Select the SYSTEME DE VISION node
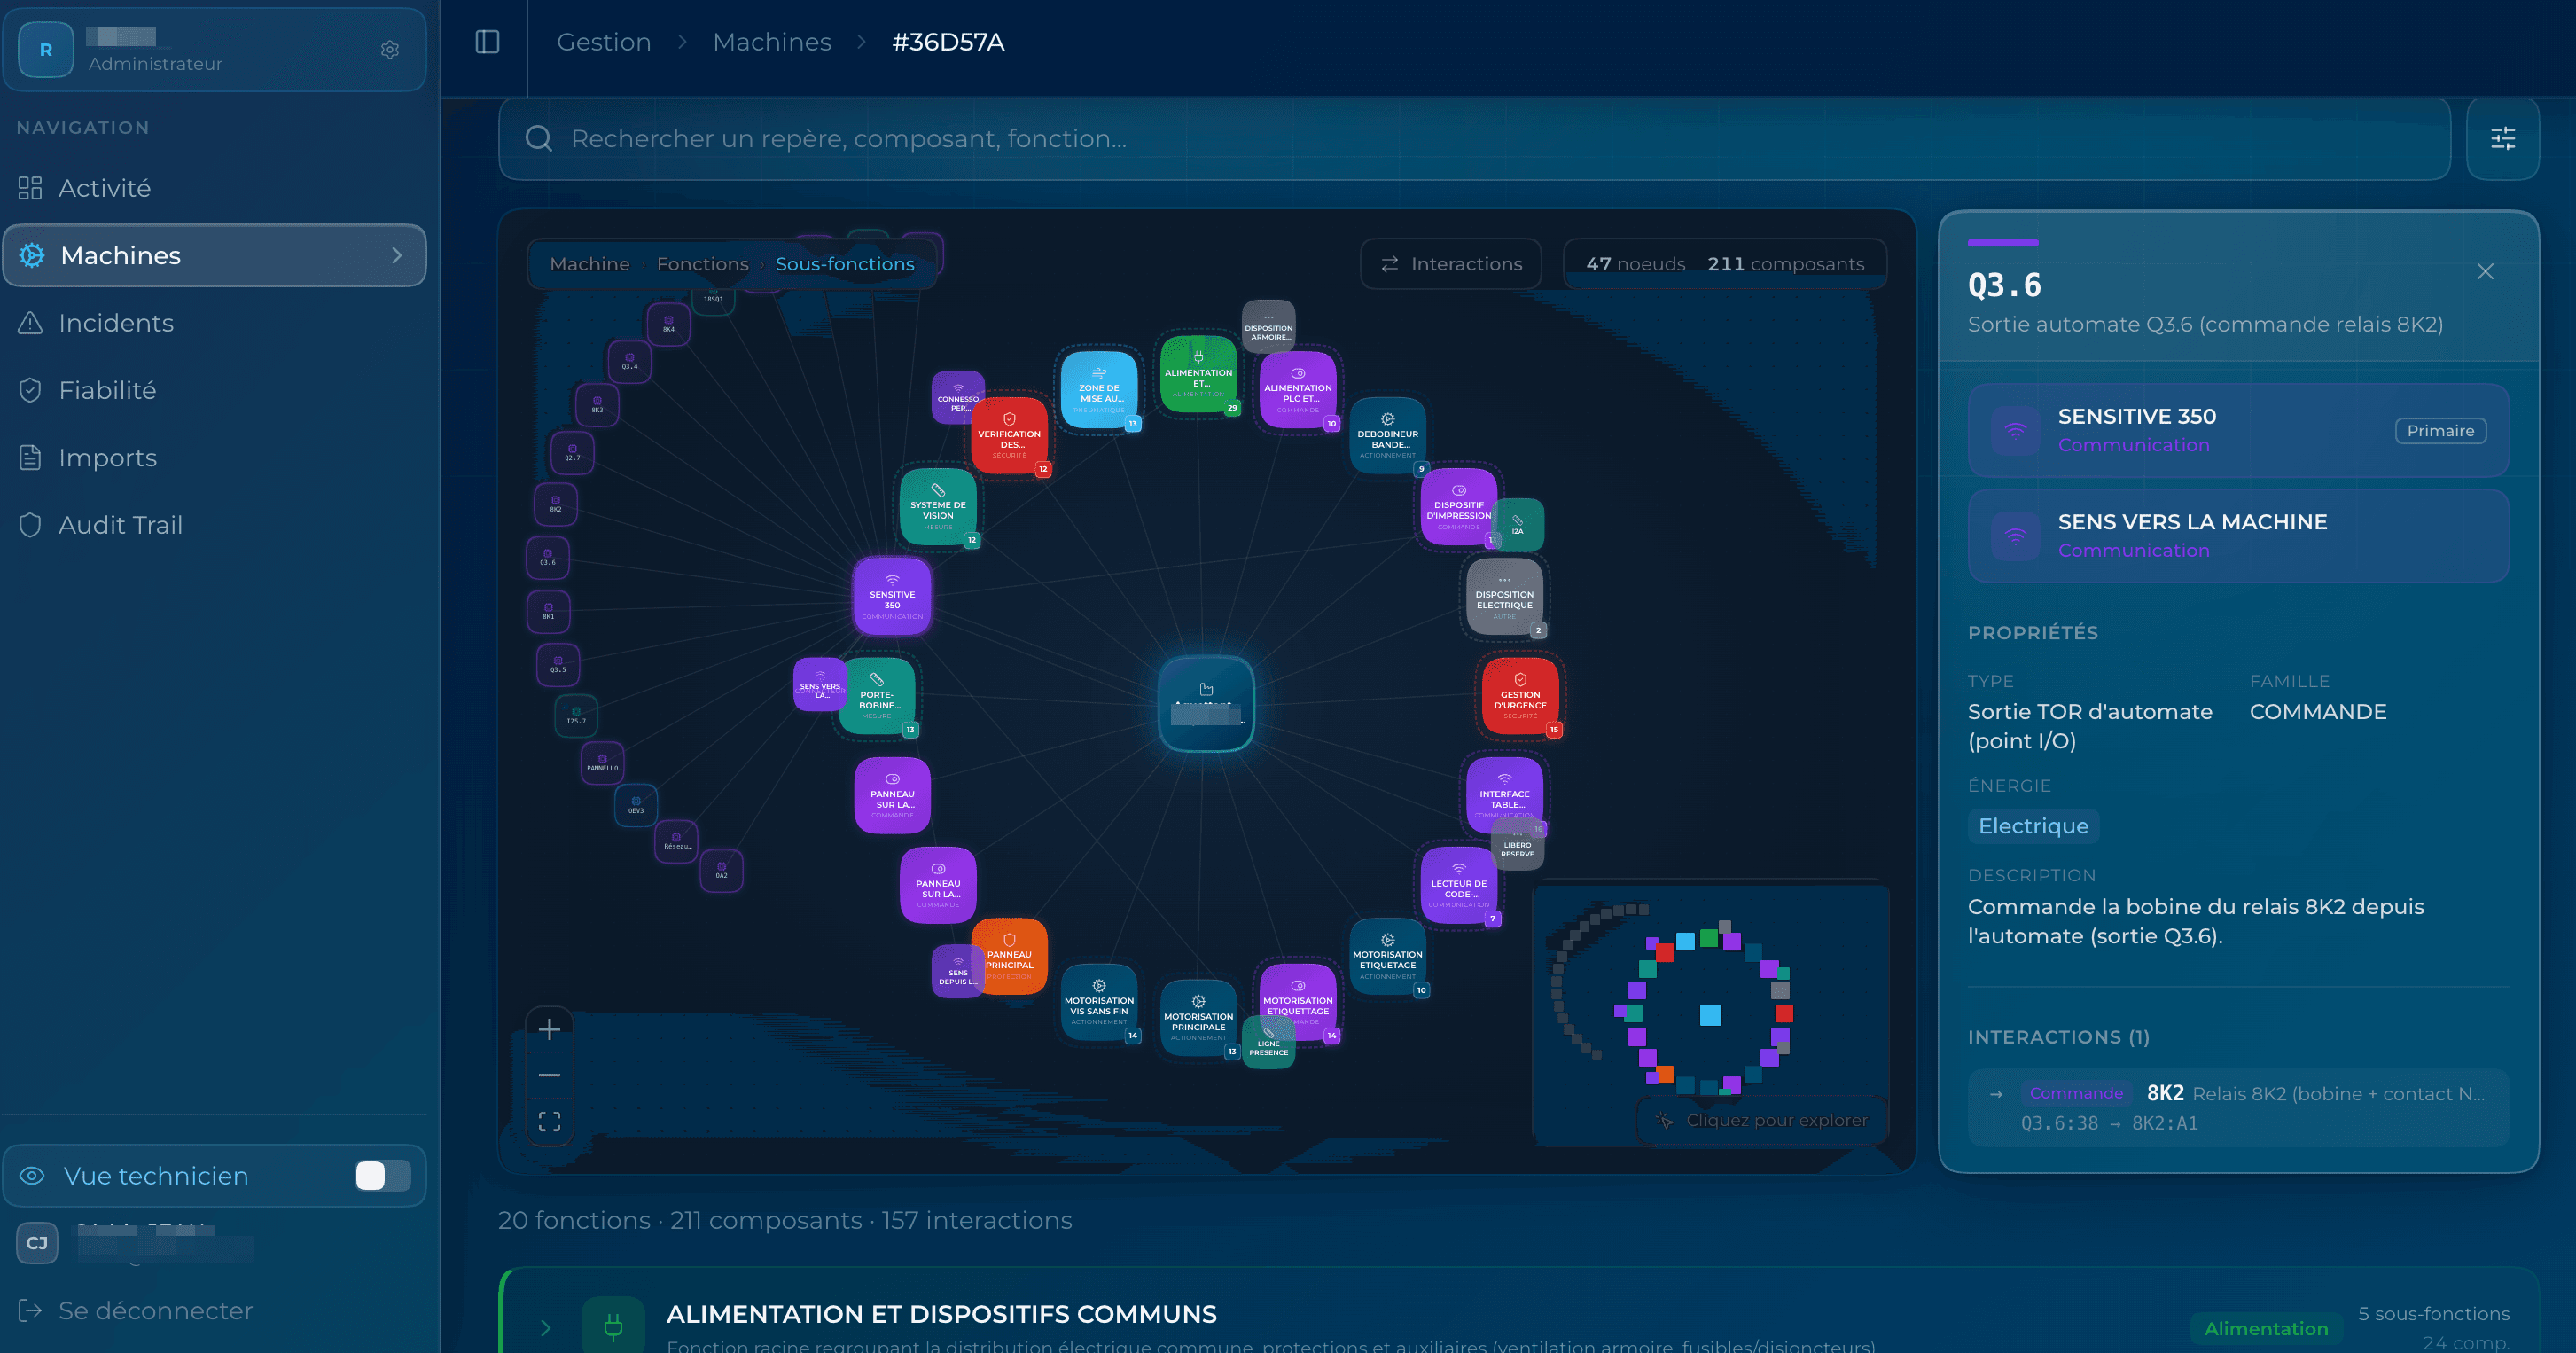 (x=938, y=507)
